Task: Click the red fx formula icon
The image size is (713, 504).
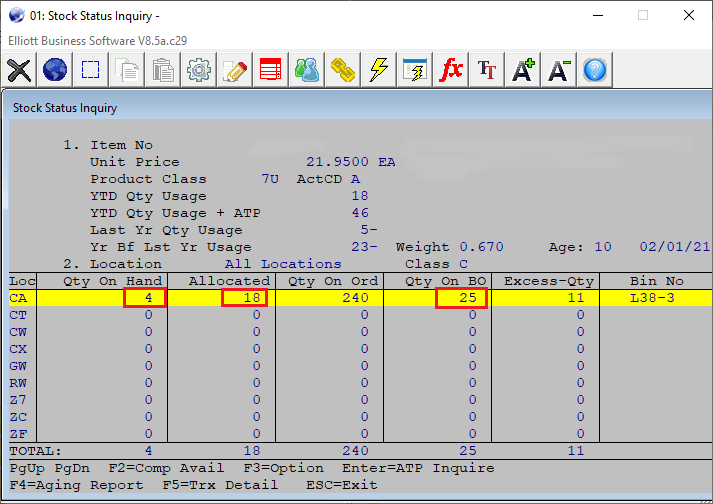Action: (x=451, y=70)
